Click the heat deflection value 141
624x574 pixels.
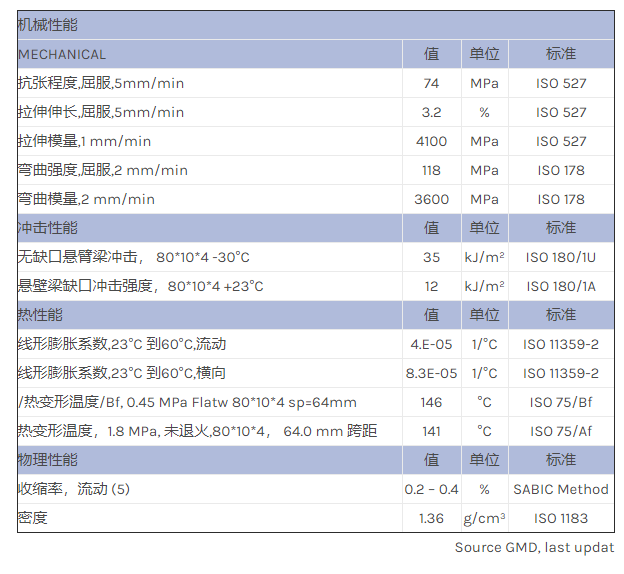coord(431,431)
